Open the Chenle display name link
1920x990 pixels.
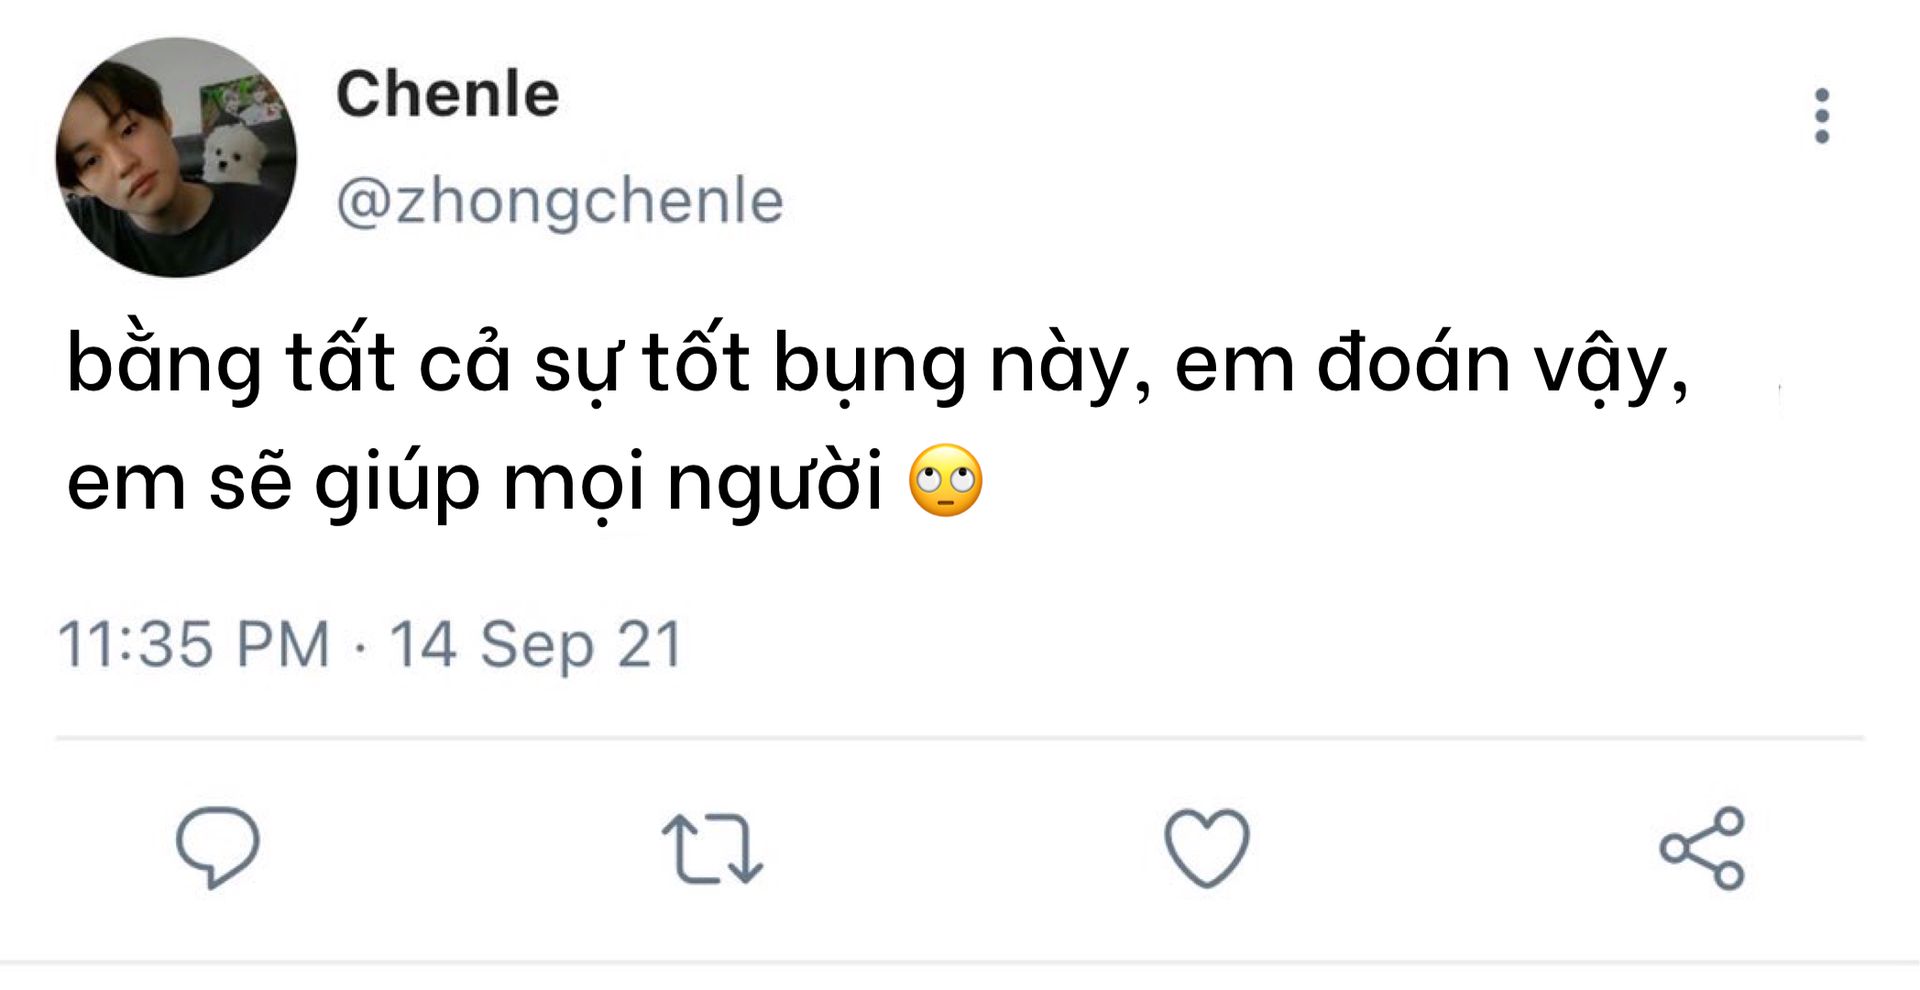[447, 94]
